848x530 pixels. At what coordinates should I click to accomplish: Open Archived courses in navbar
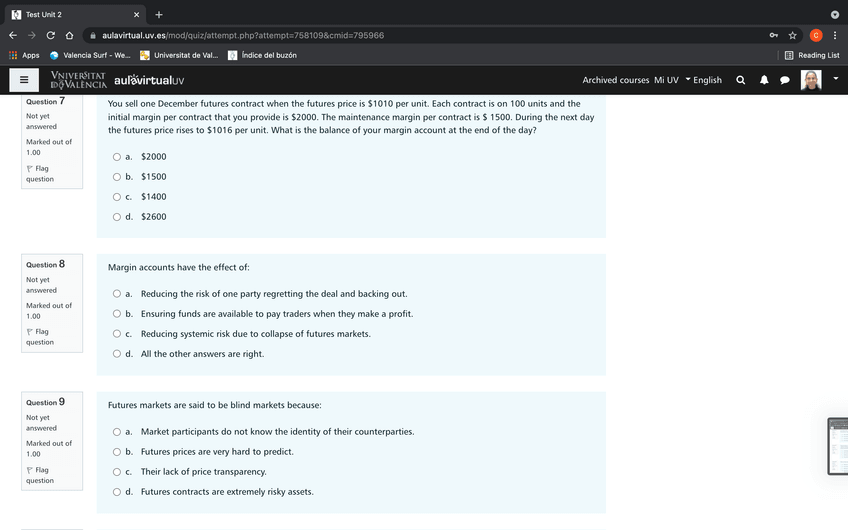tap(615, 80)
